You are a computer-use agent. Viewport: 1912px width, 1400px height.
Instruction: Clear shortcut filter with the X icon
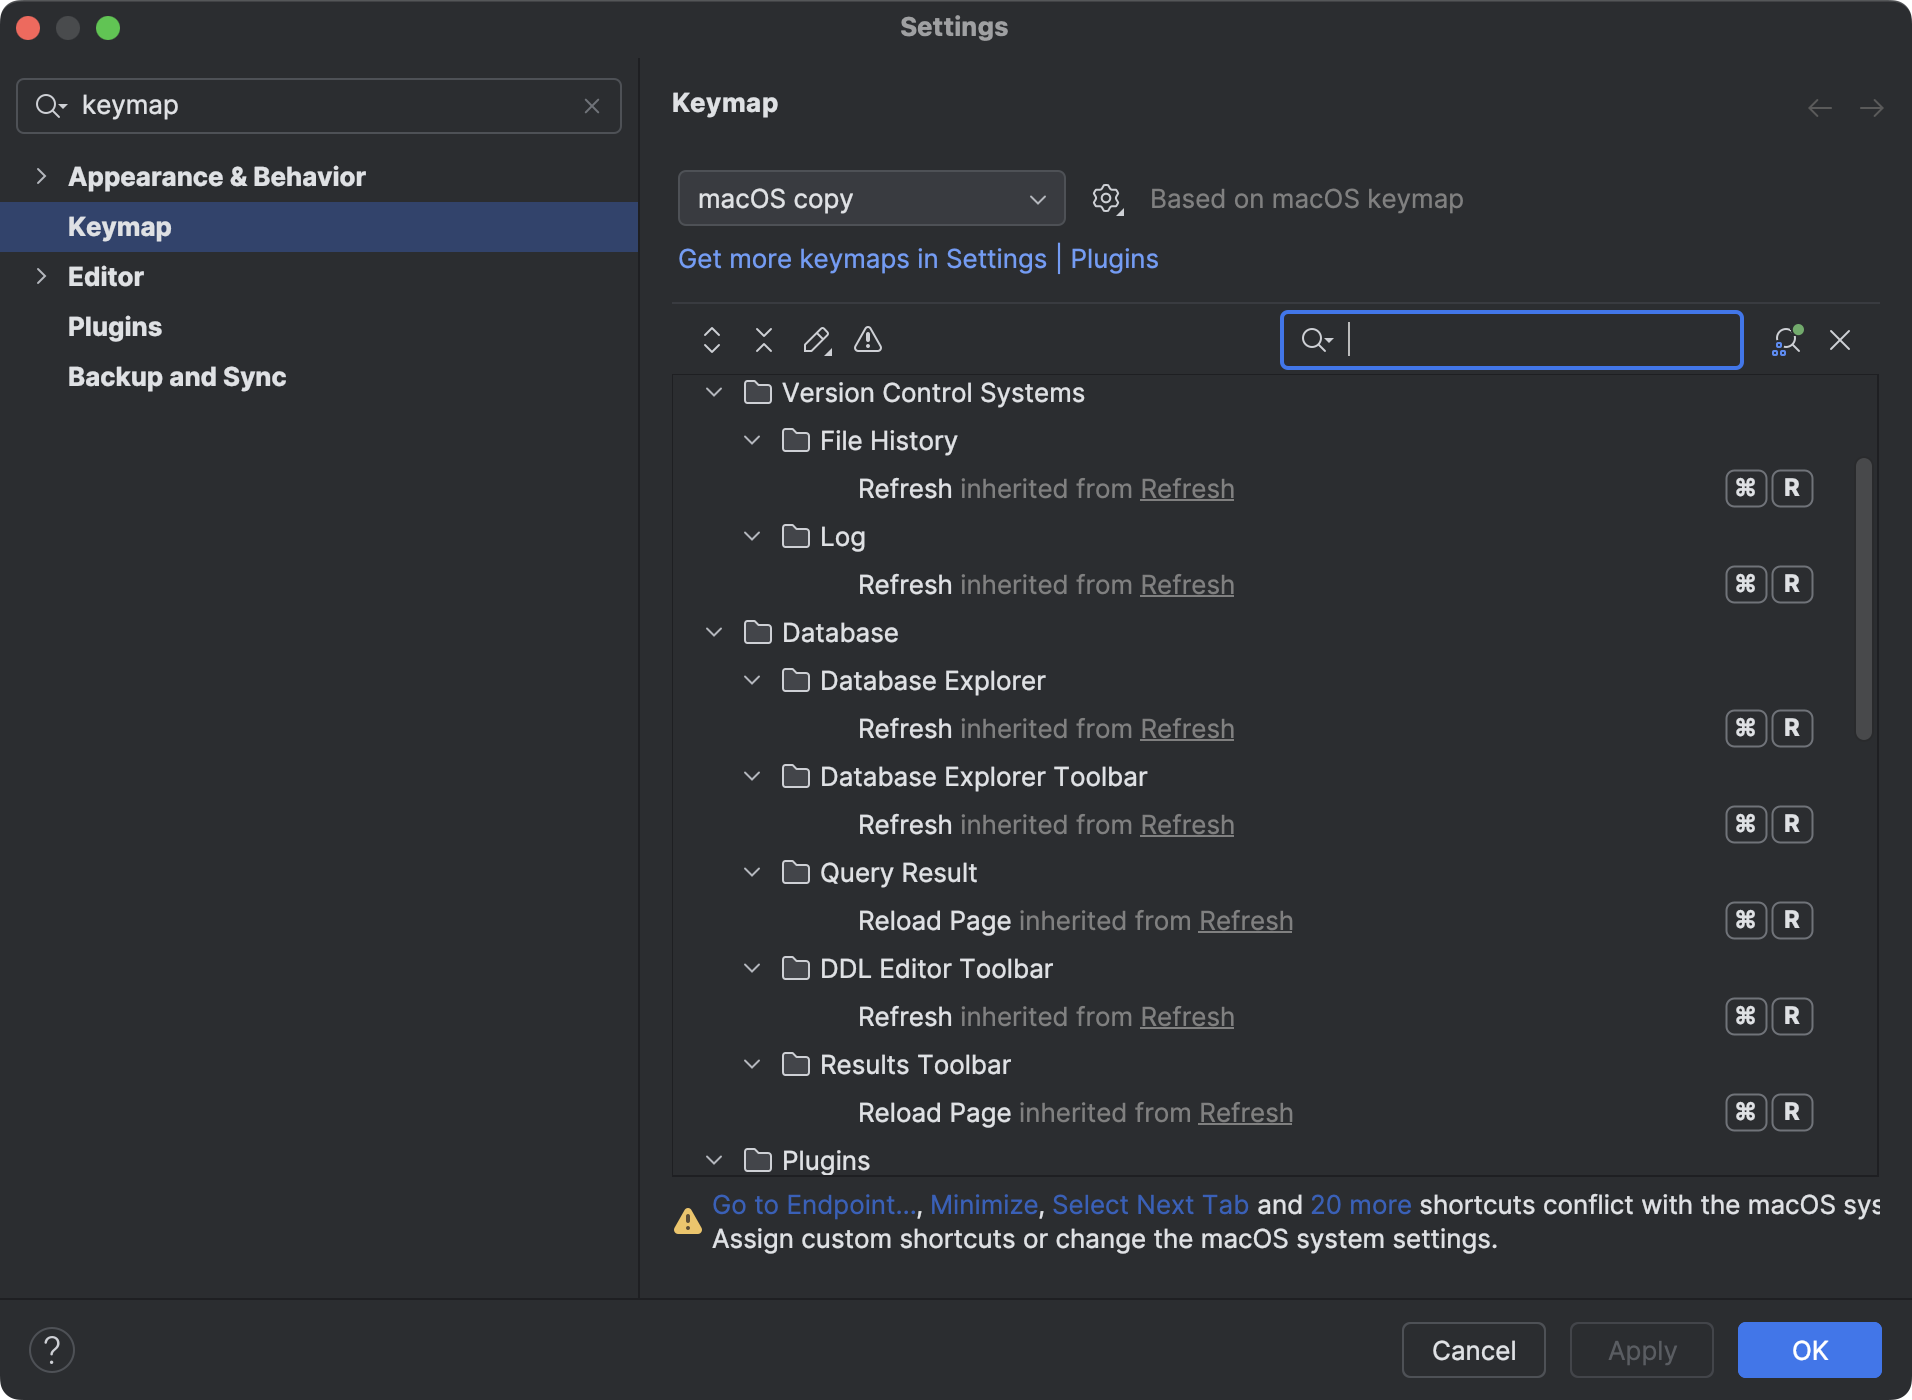click(x=1841, y=341)
